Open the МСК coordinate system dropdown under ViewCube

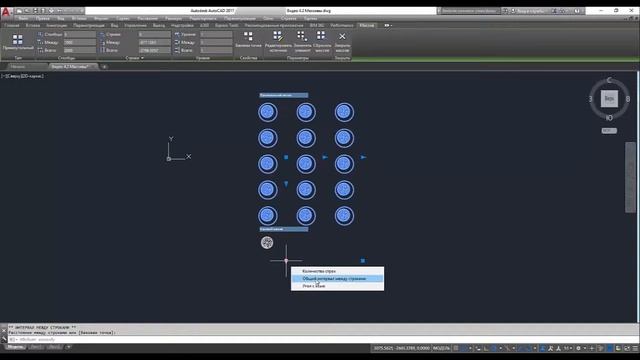(x=609, y=131)
